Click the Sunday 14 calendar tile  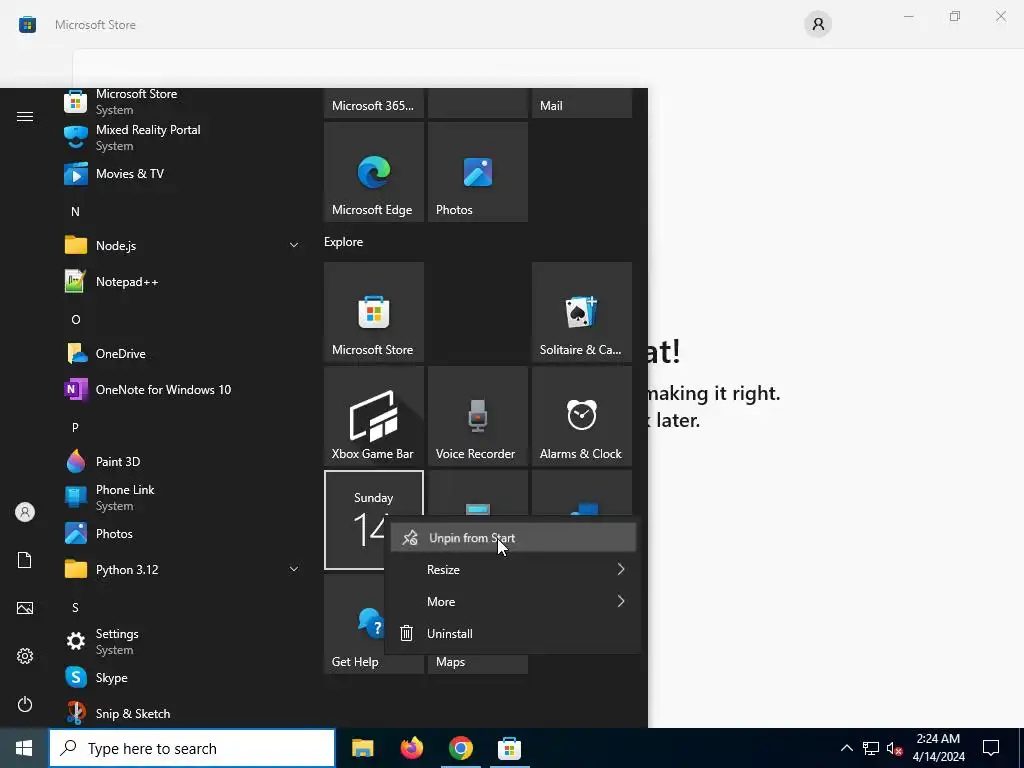click(357, 519)
